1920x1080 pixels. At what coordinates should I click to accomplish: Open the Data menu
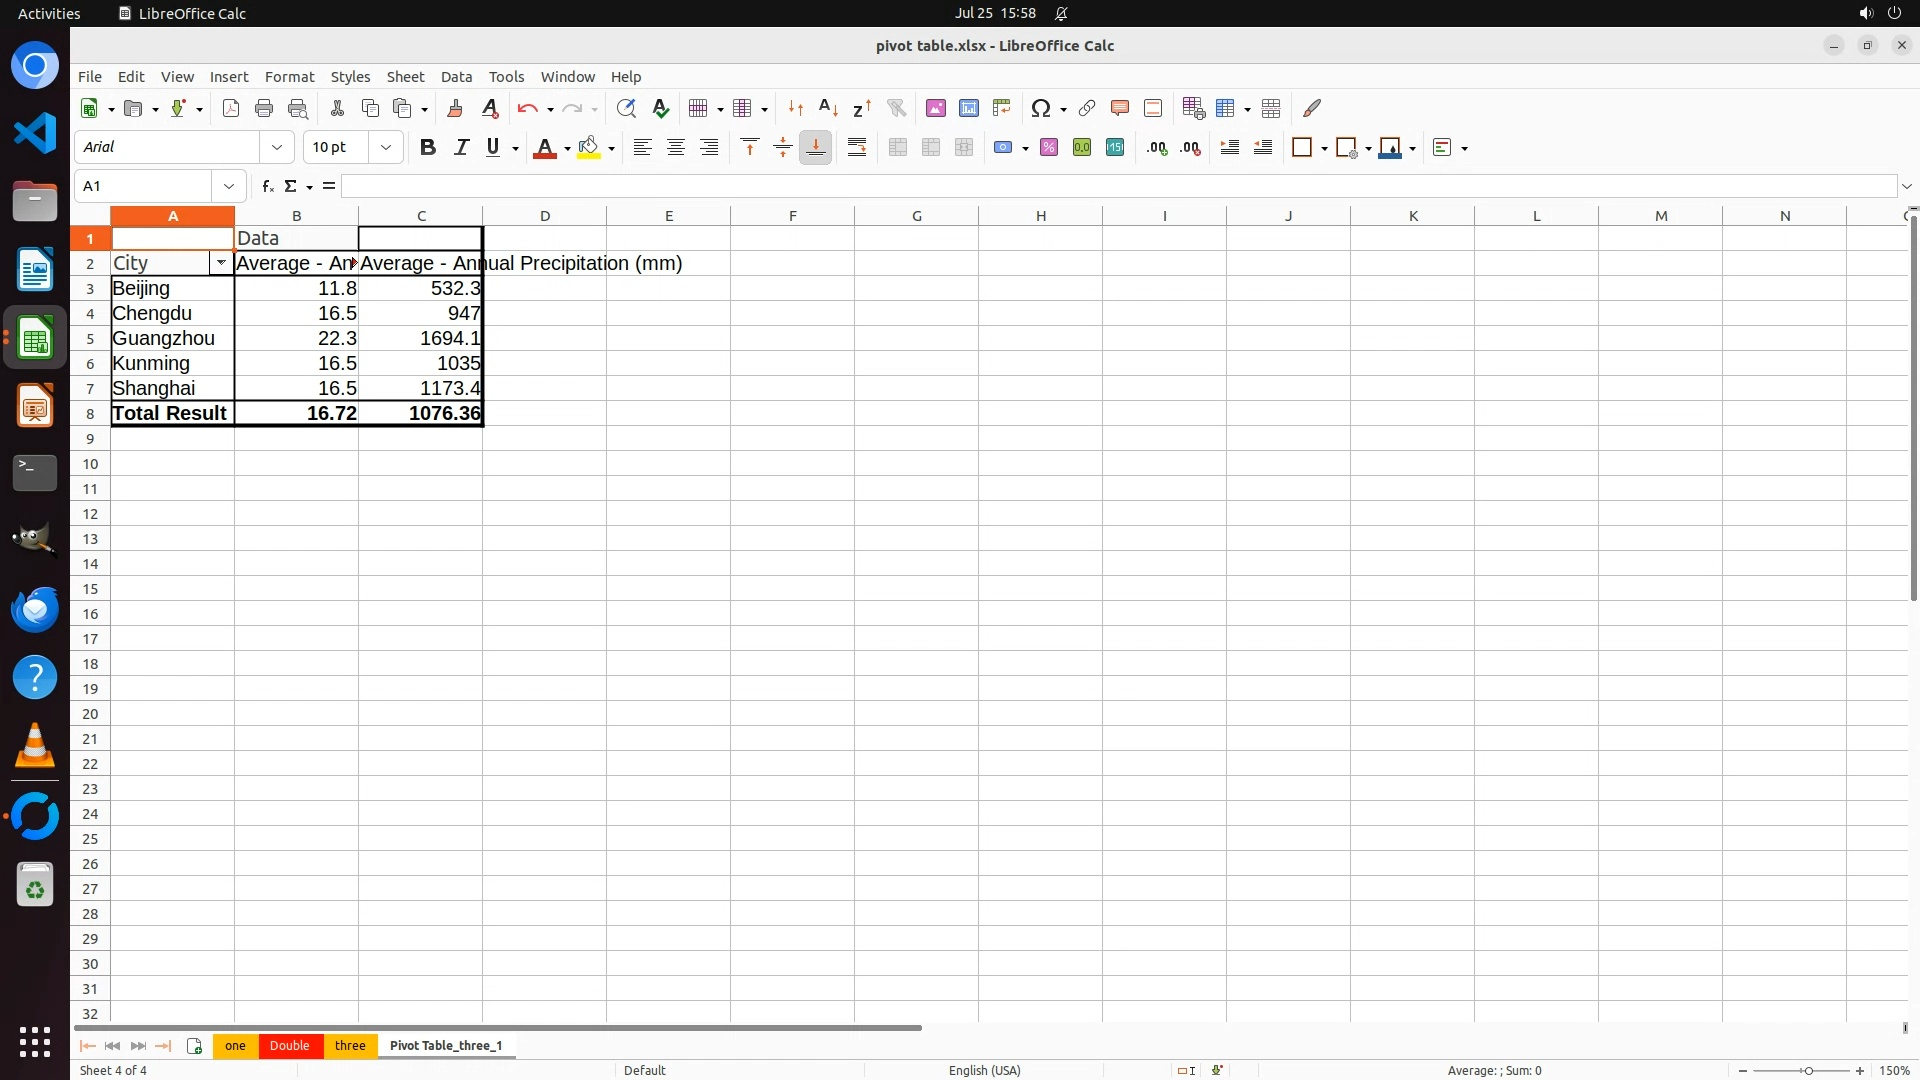(x=456, y=76)
